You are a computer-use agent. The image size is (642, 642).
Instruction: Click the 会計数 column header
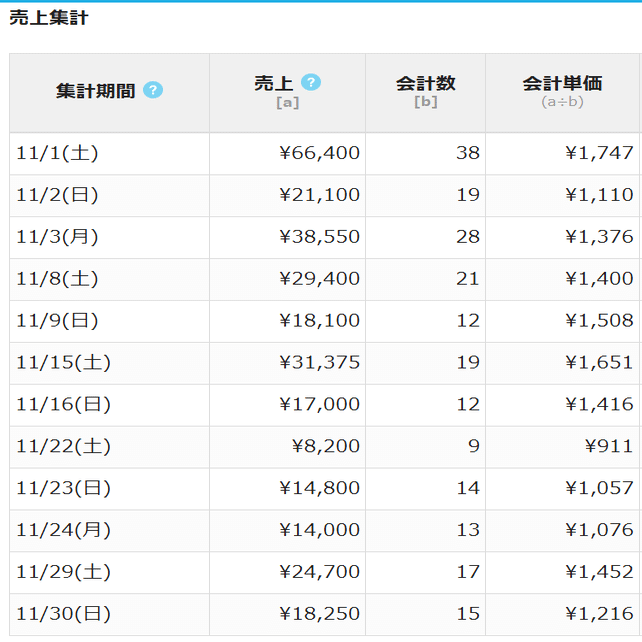[425, 84]
